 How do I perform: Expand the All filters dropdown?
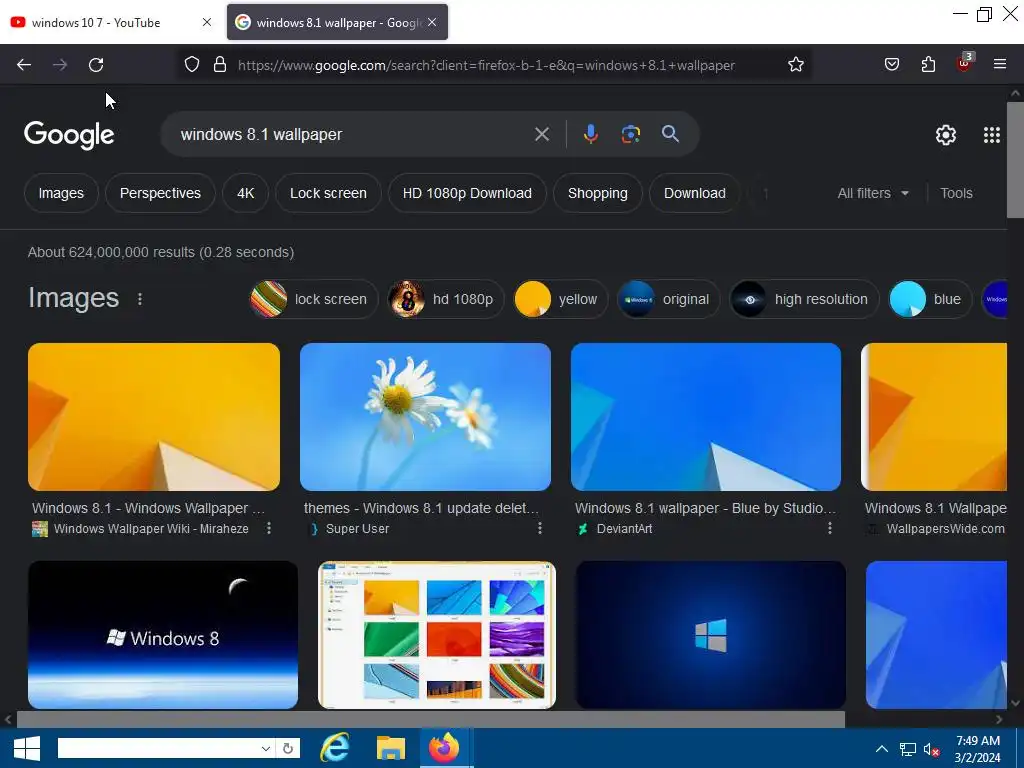point(873,193)
